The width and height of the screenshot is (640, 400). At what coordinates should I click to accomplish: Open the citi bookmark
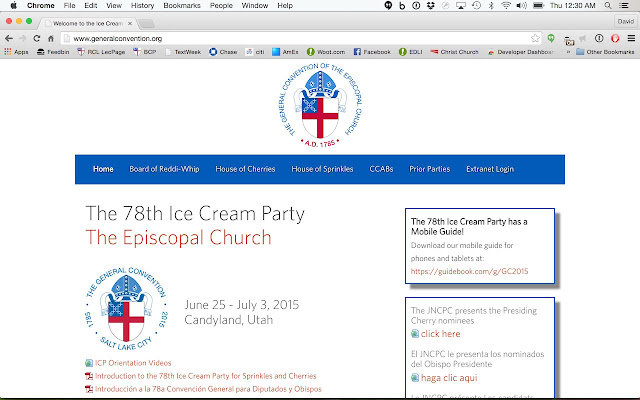pyautogui.click(x=255, y=52)
